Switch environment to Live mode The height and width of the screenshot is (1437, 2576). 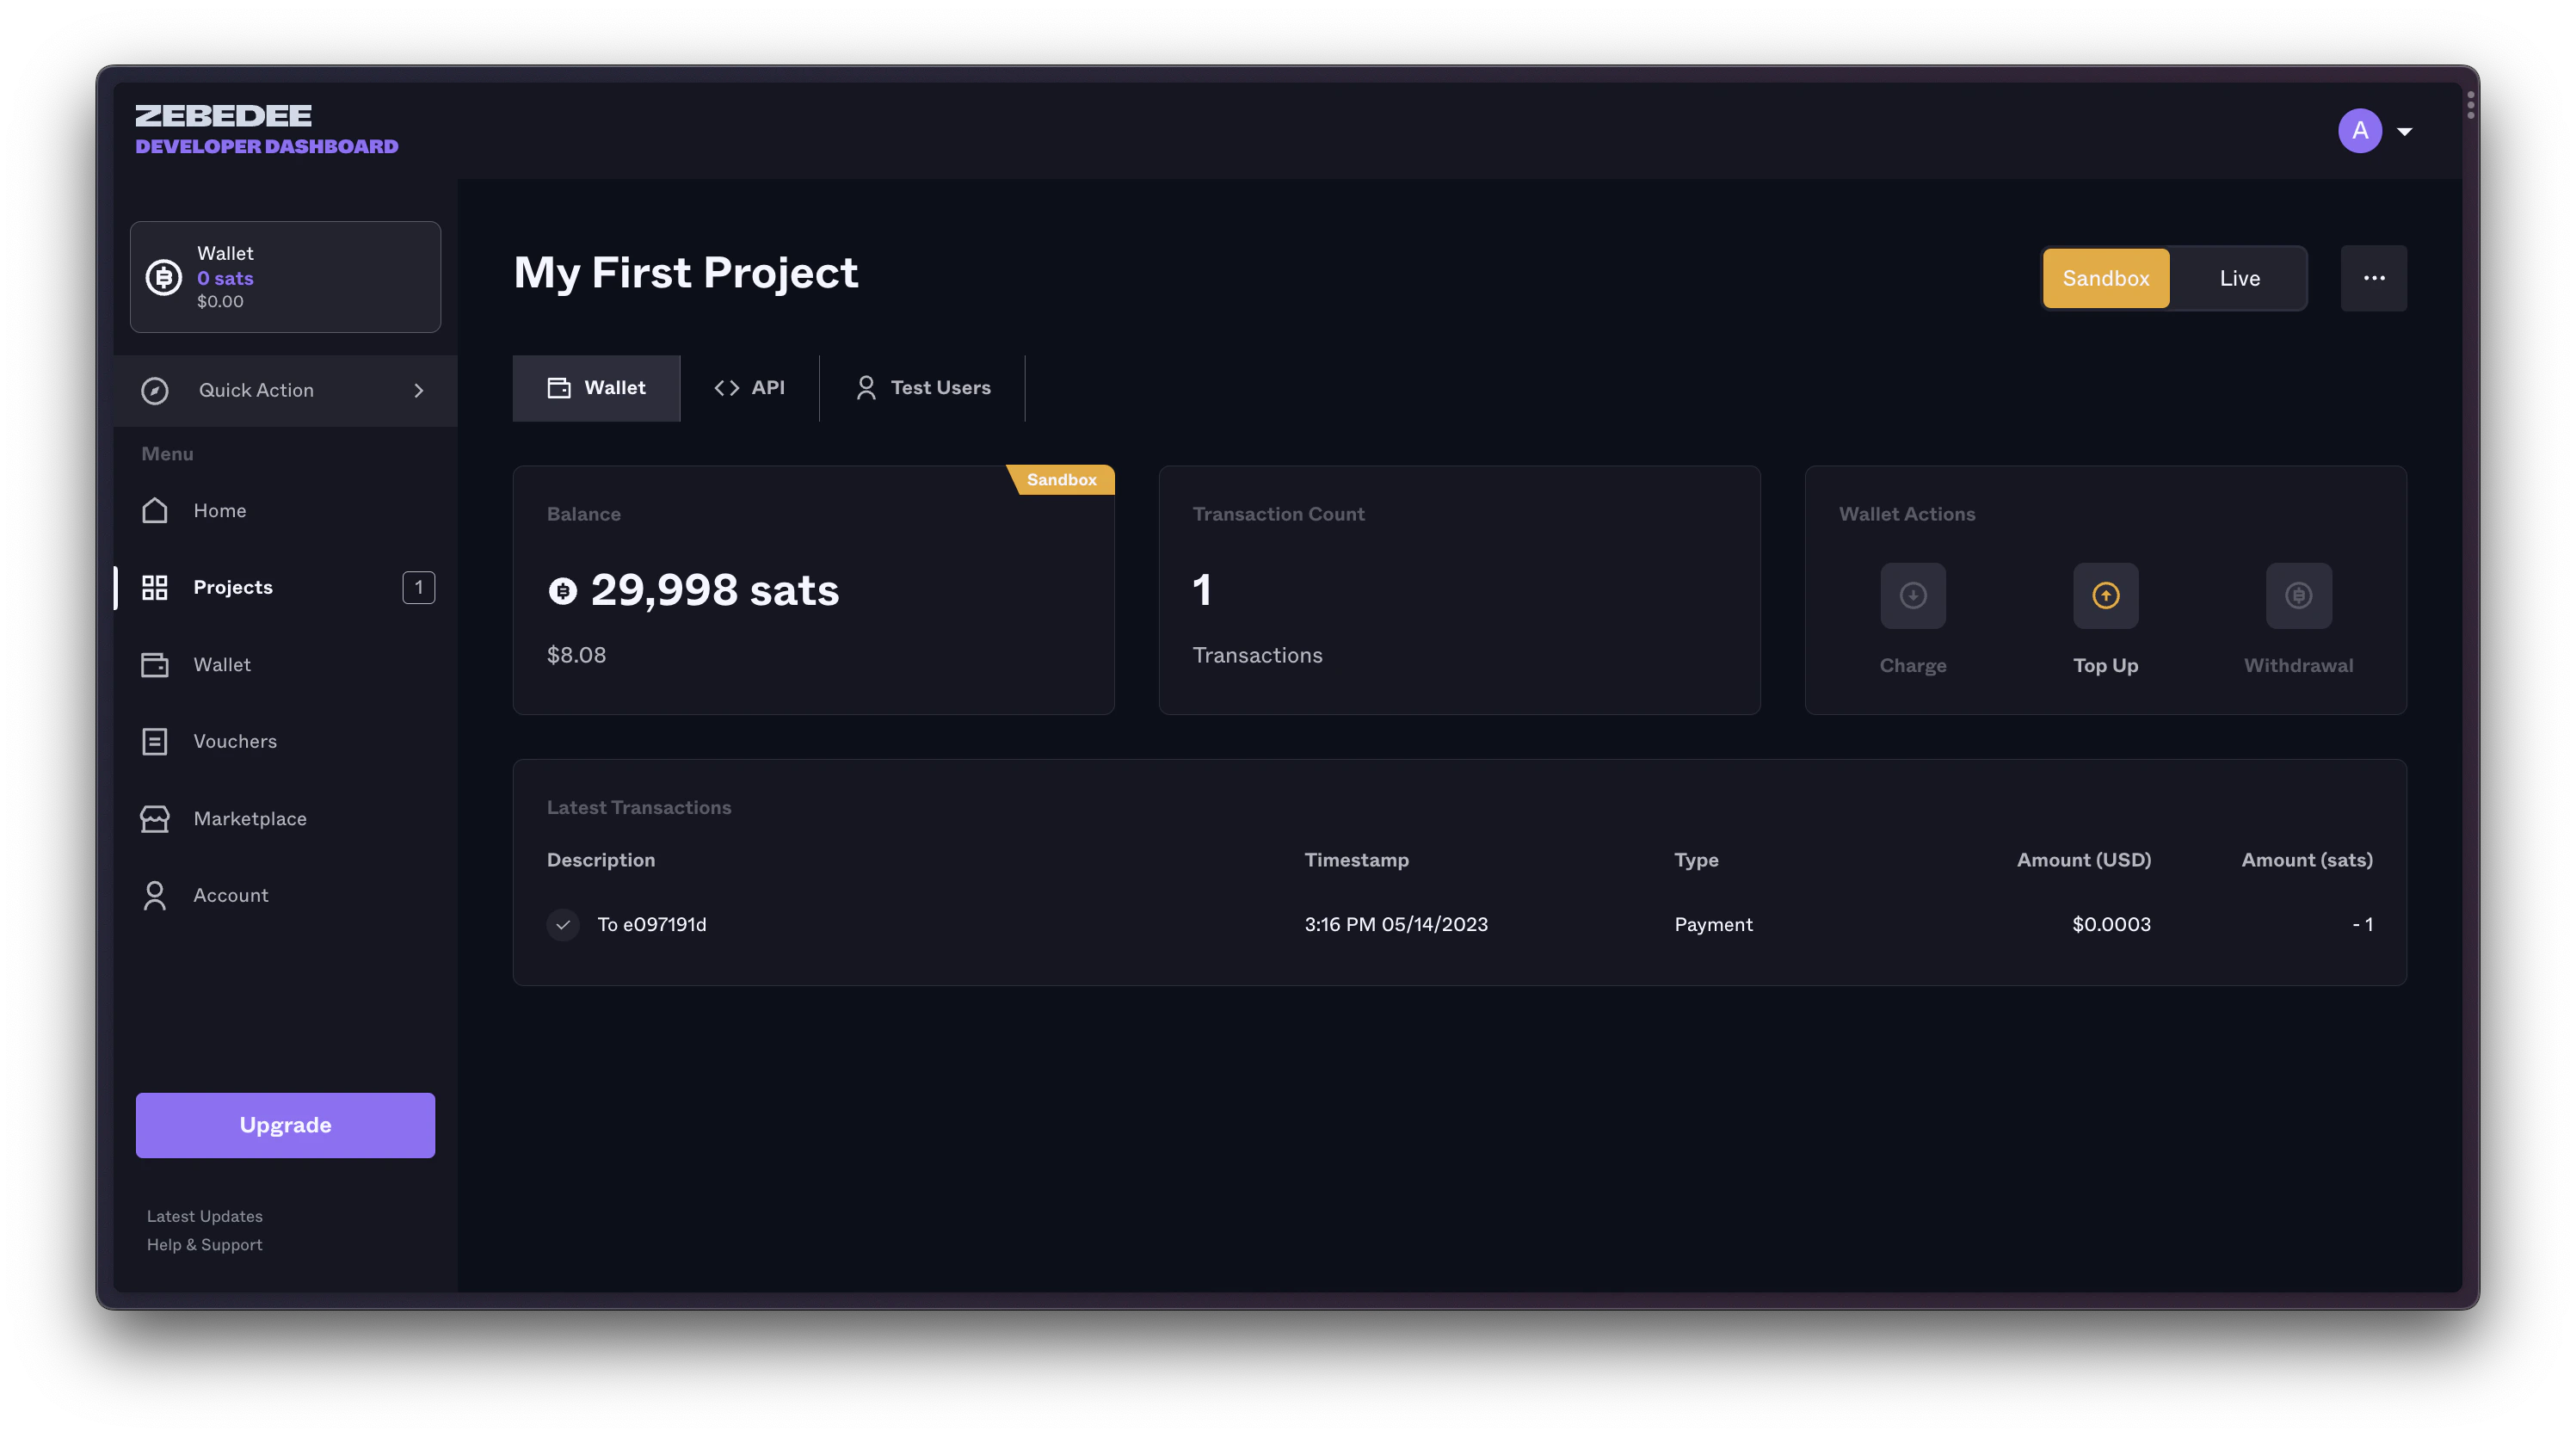tap(2240, 278)
